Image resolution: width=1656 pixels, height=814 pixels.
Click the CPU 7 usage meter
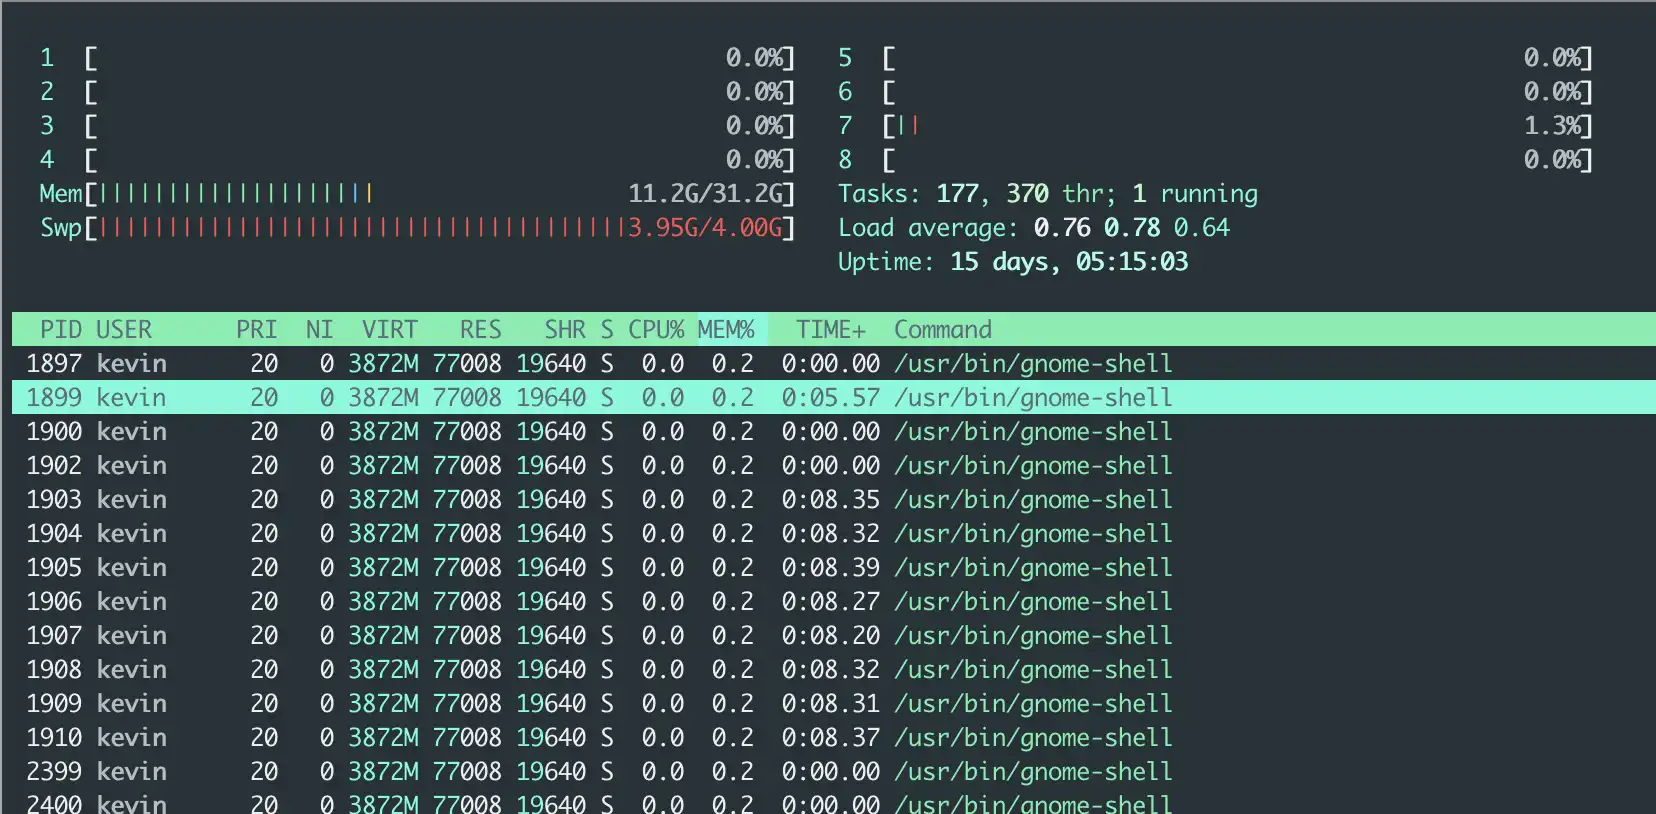point(1215,126)
